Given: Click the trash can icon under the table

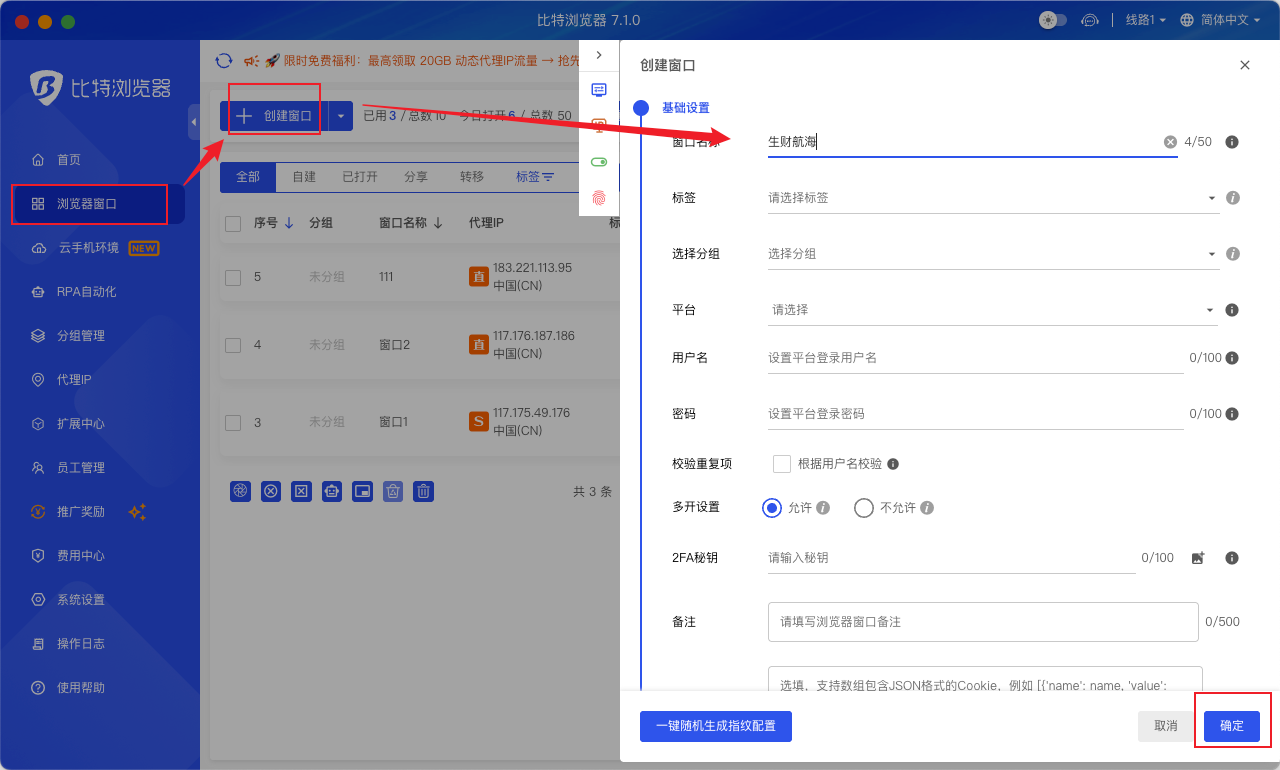Looking at the screenshot, I should [x=424, y=491].
